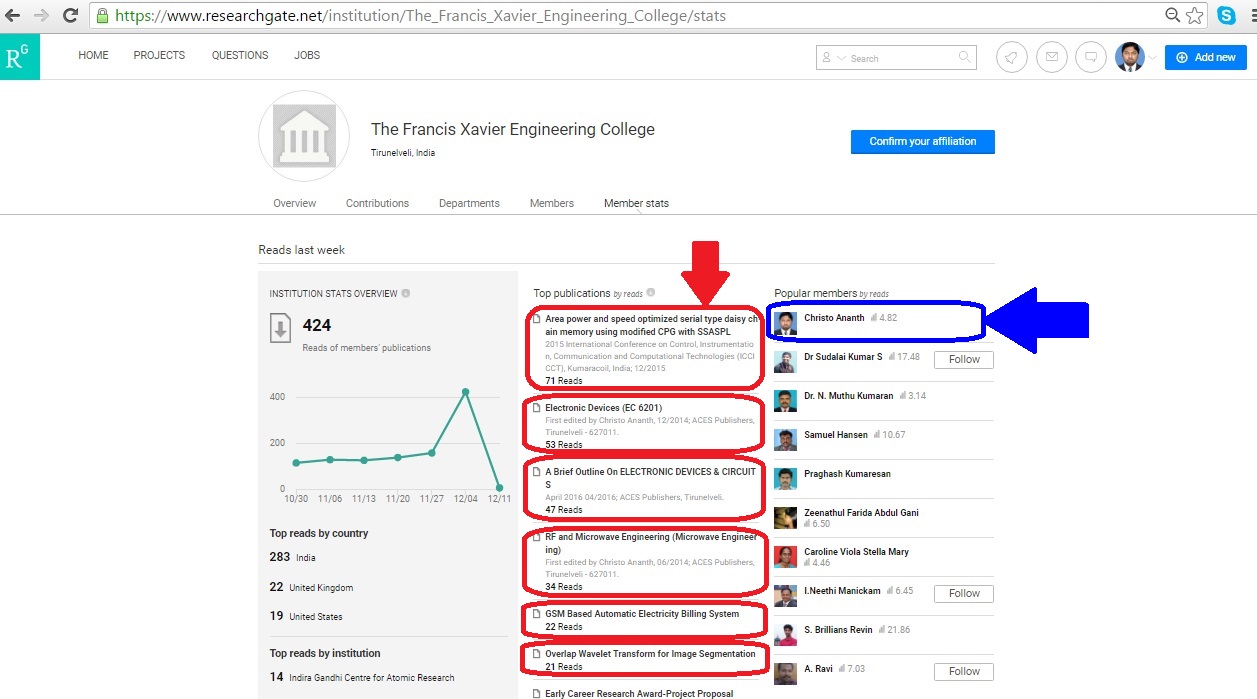Click the browser forward arrow
The image size is (1257, 699).
tap(42, 16)
